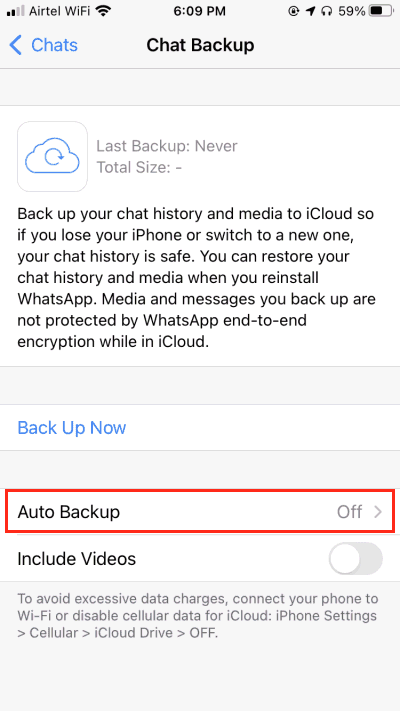
Task: Tap the back chevron beside Chats
Action: click(x=15, y=45)
